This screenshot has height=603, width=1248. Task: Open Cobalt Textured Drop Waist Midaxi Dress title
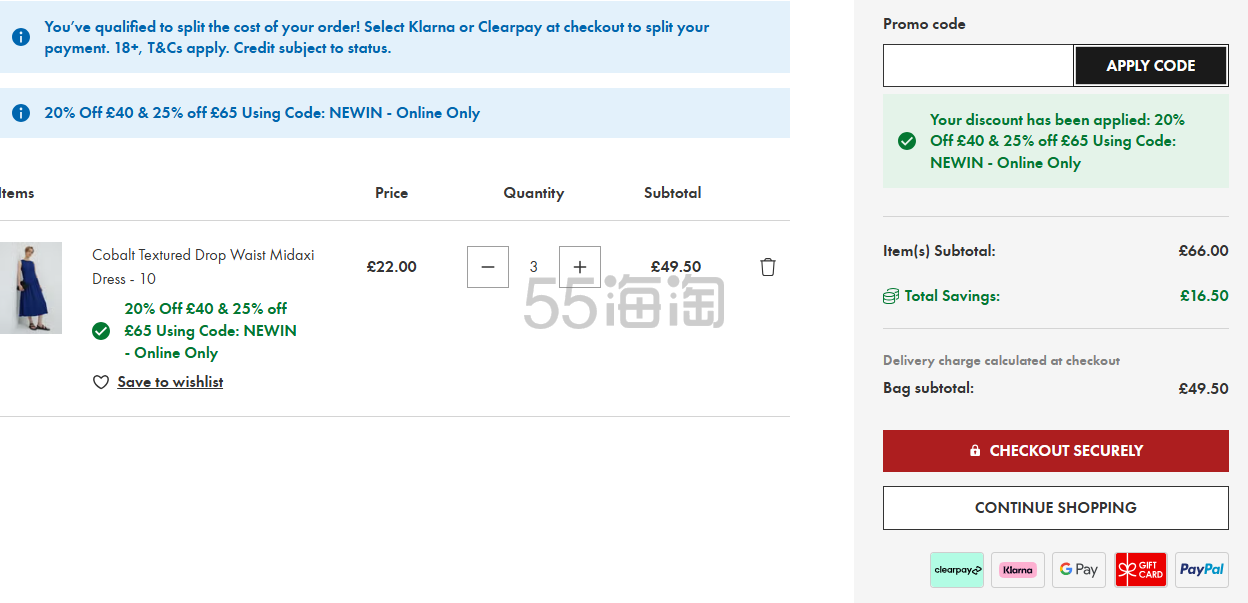click(x=203, y=267)
